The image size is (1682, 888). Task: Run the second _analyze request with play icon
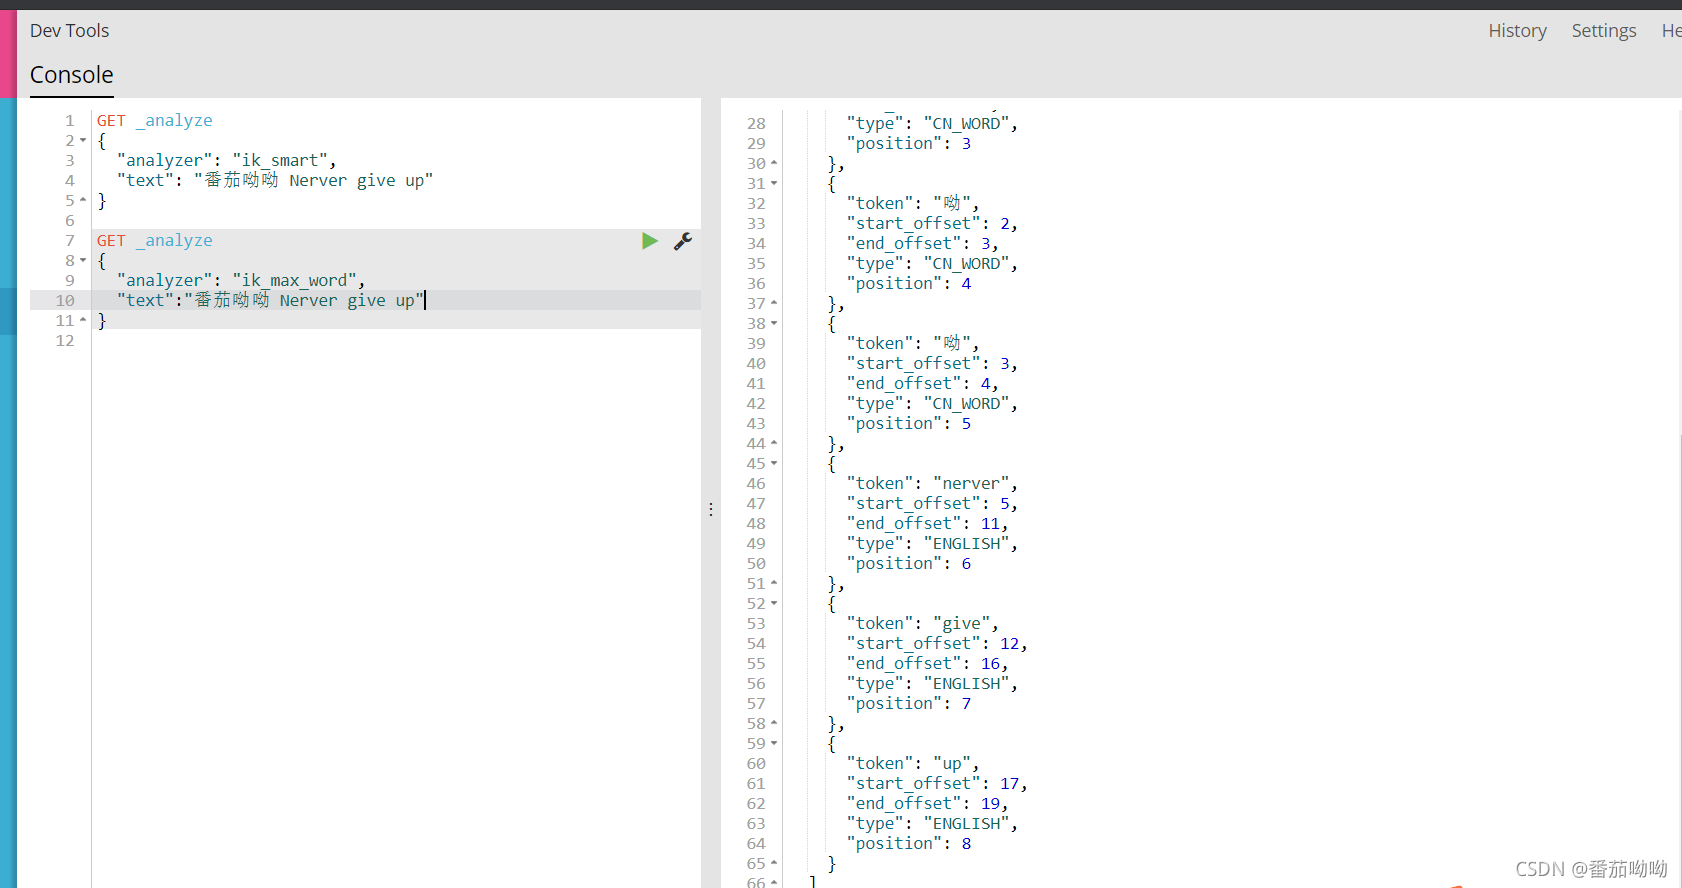pos(650,241)
